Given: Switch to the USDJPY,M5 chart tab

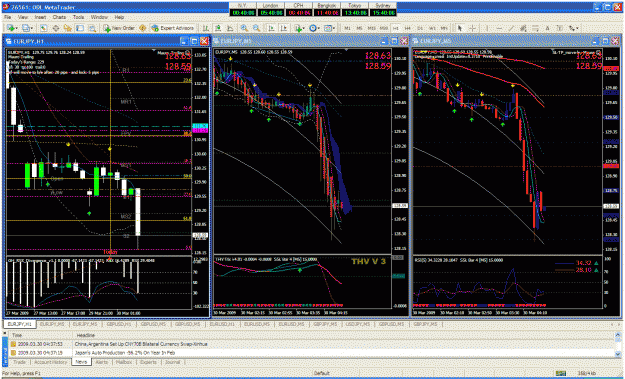Looking at the screenshot, I should click(x=357, y=324).
